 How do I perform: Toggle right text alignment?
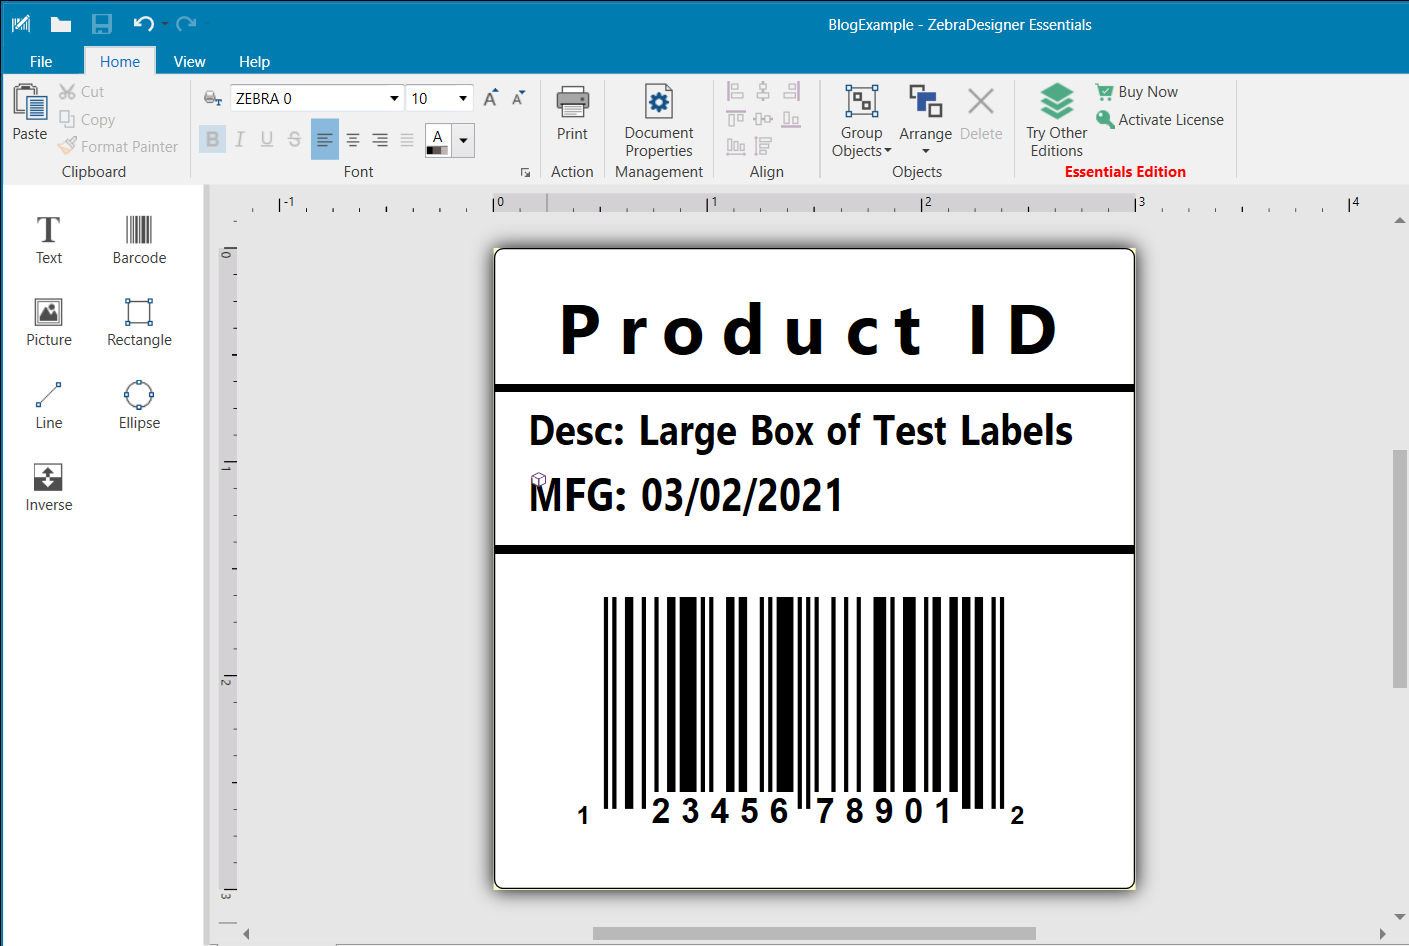[380, 140]
